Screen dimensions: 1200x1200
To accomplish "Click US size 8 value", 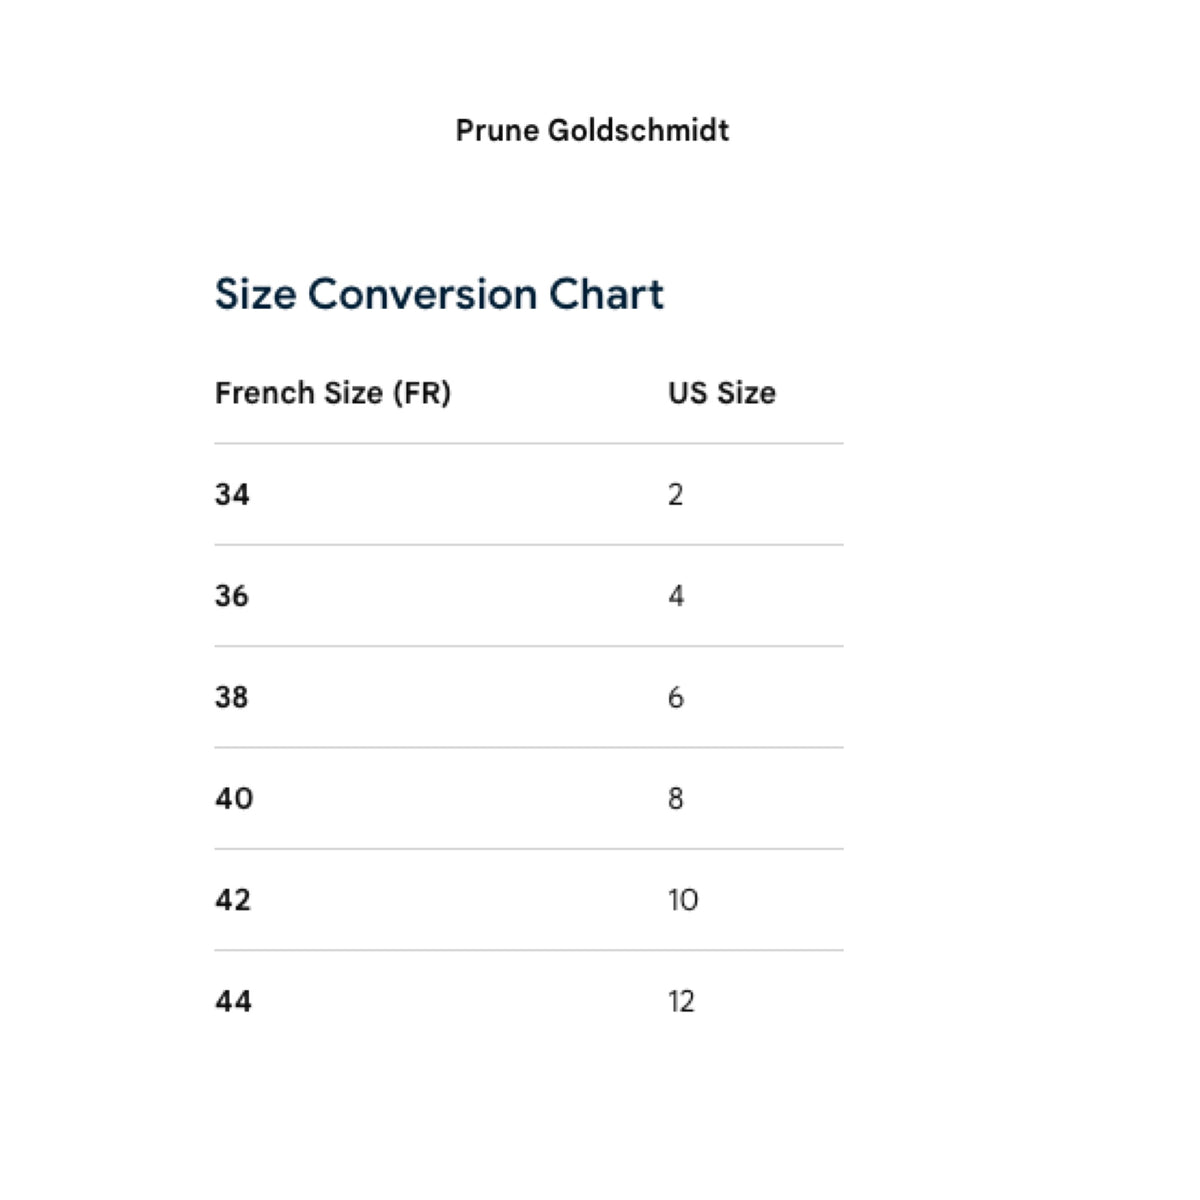I will (x=676, y=798).
